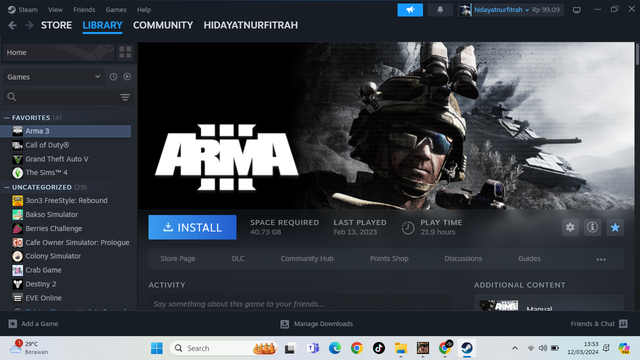Toggle the ready-to-play filter icon
The width and height of the screenshot is (640, 360).
coord(127,77)
